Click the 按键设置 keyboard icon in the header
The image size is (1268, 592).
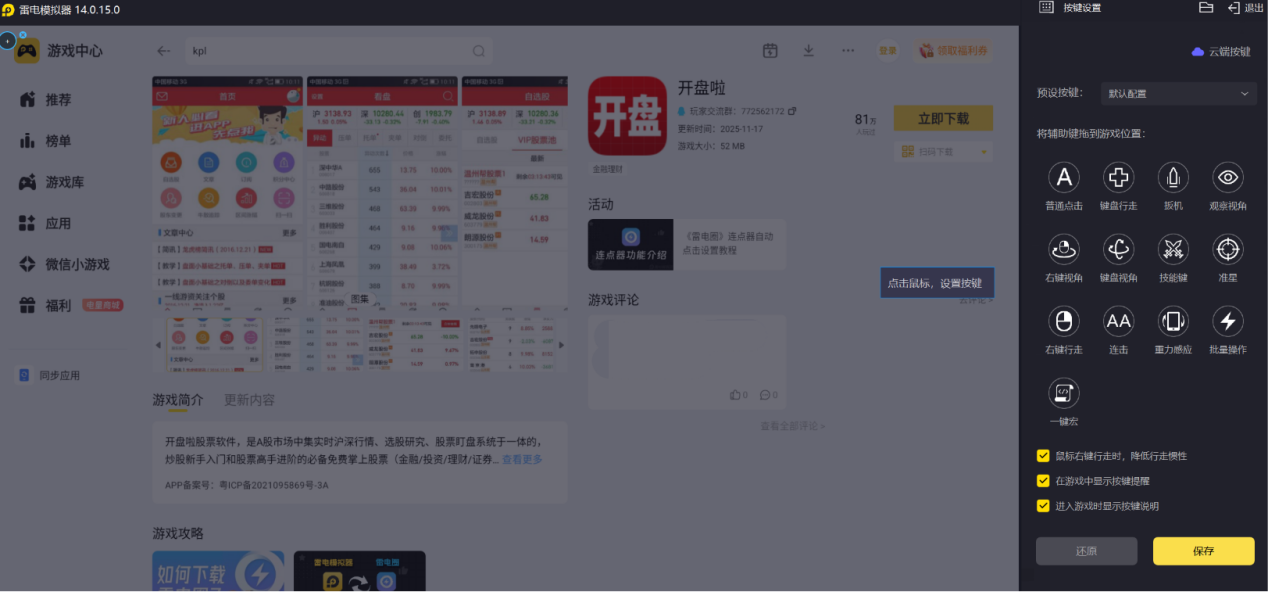pyautogui.click(x=1046, y=7)
